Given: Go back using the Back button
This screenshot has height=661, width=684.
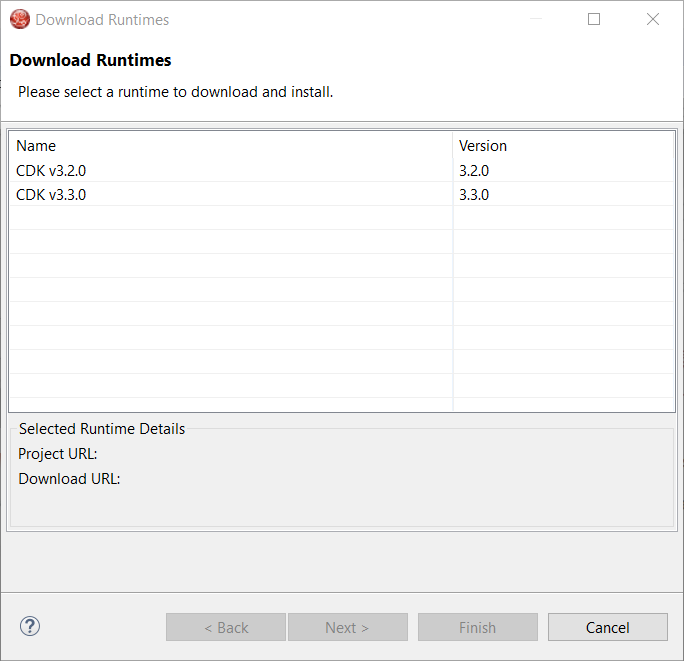Looking at the screenshot, I should 226,627.
